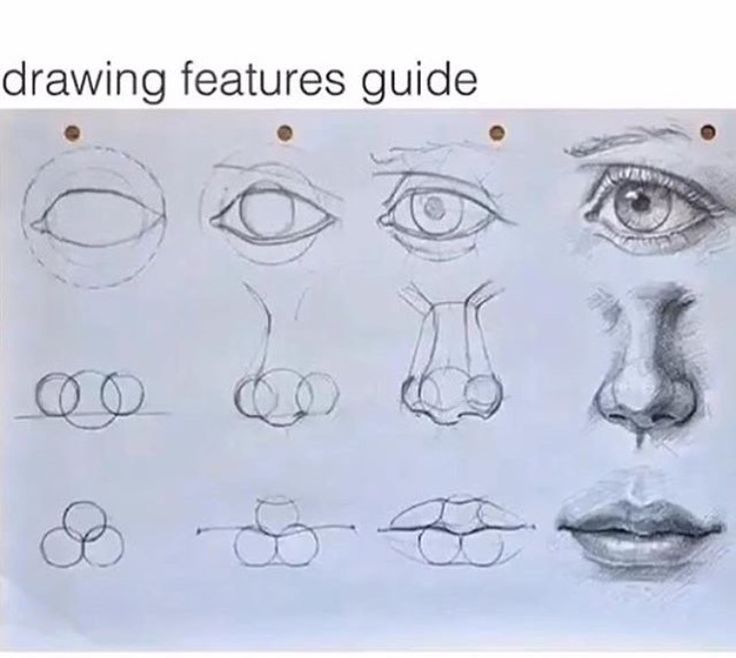Select the three-circle triangle lips base sketch

[x=83, y=534]
